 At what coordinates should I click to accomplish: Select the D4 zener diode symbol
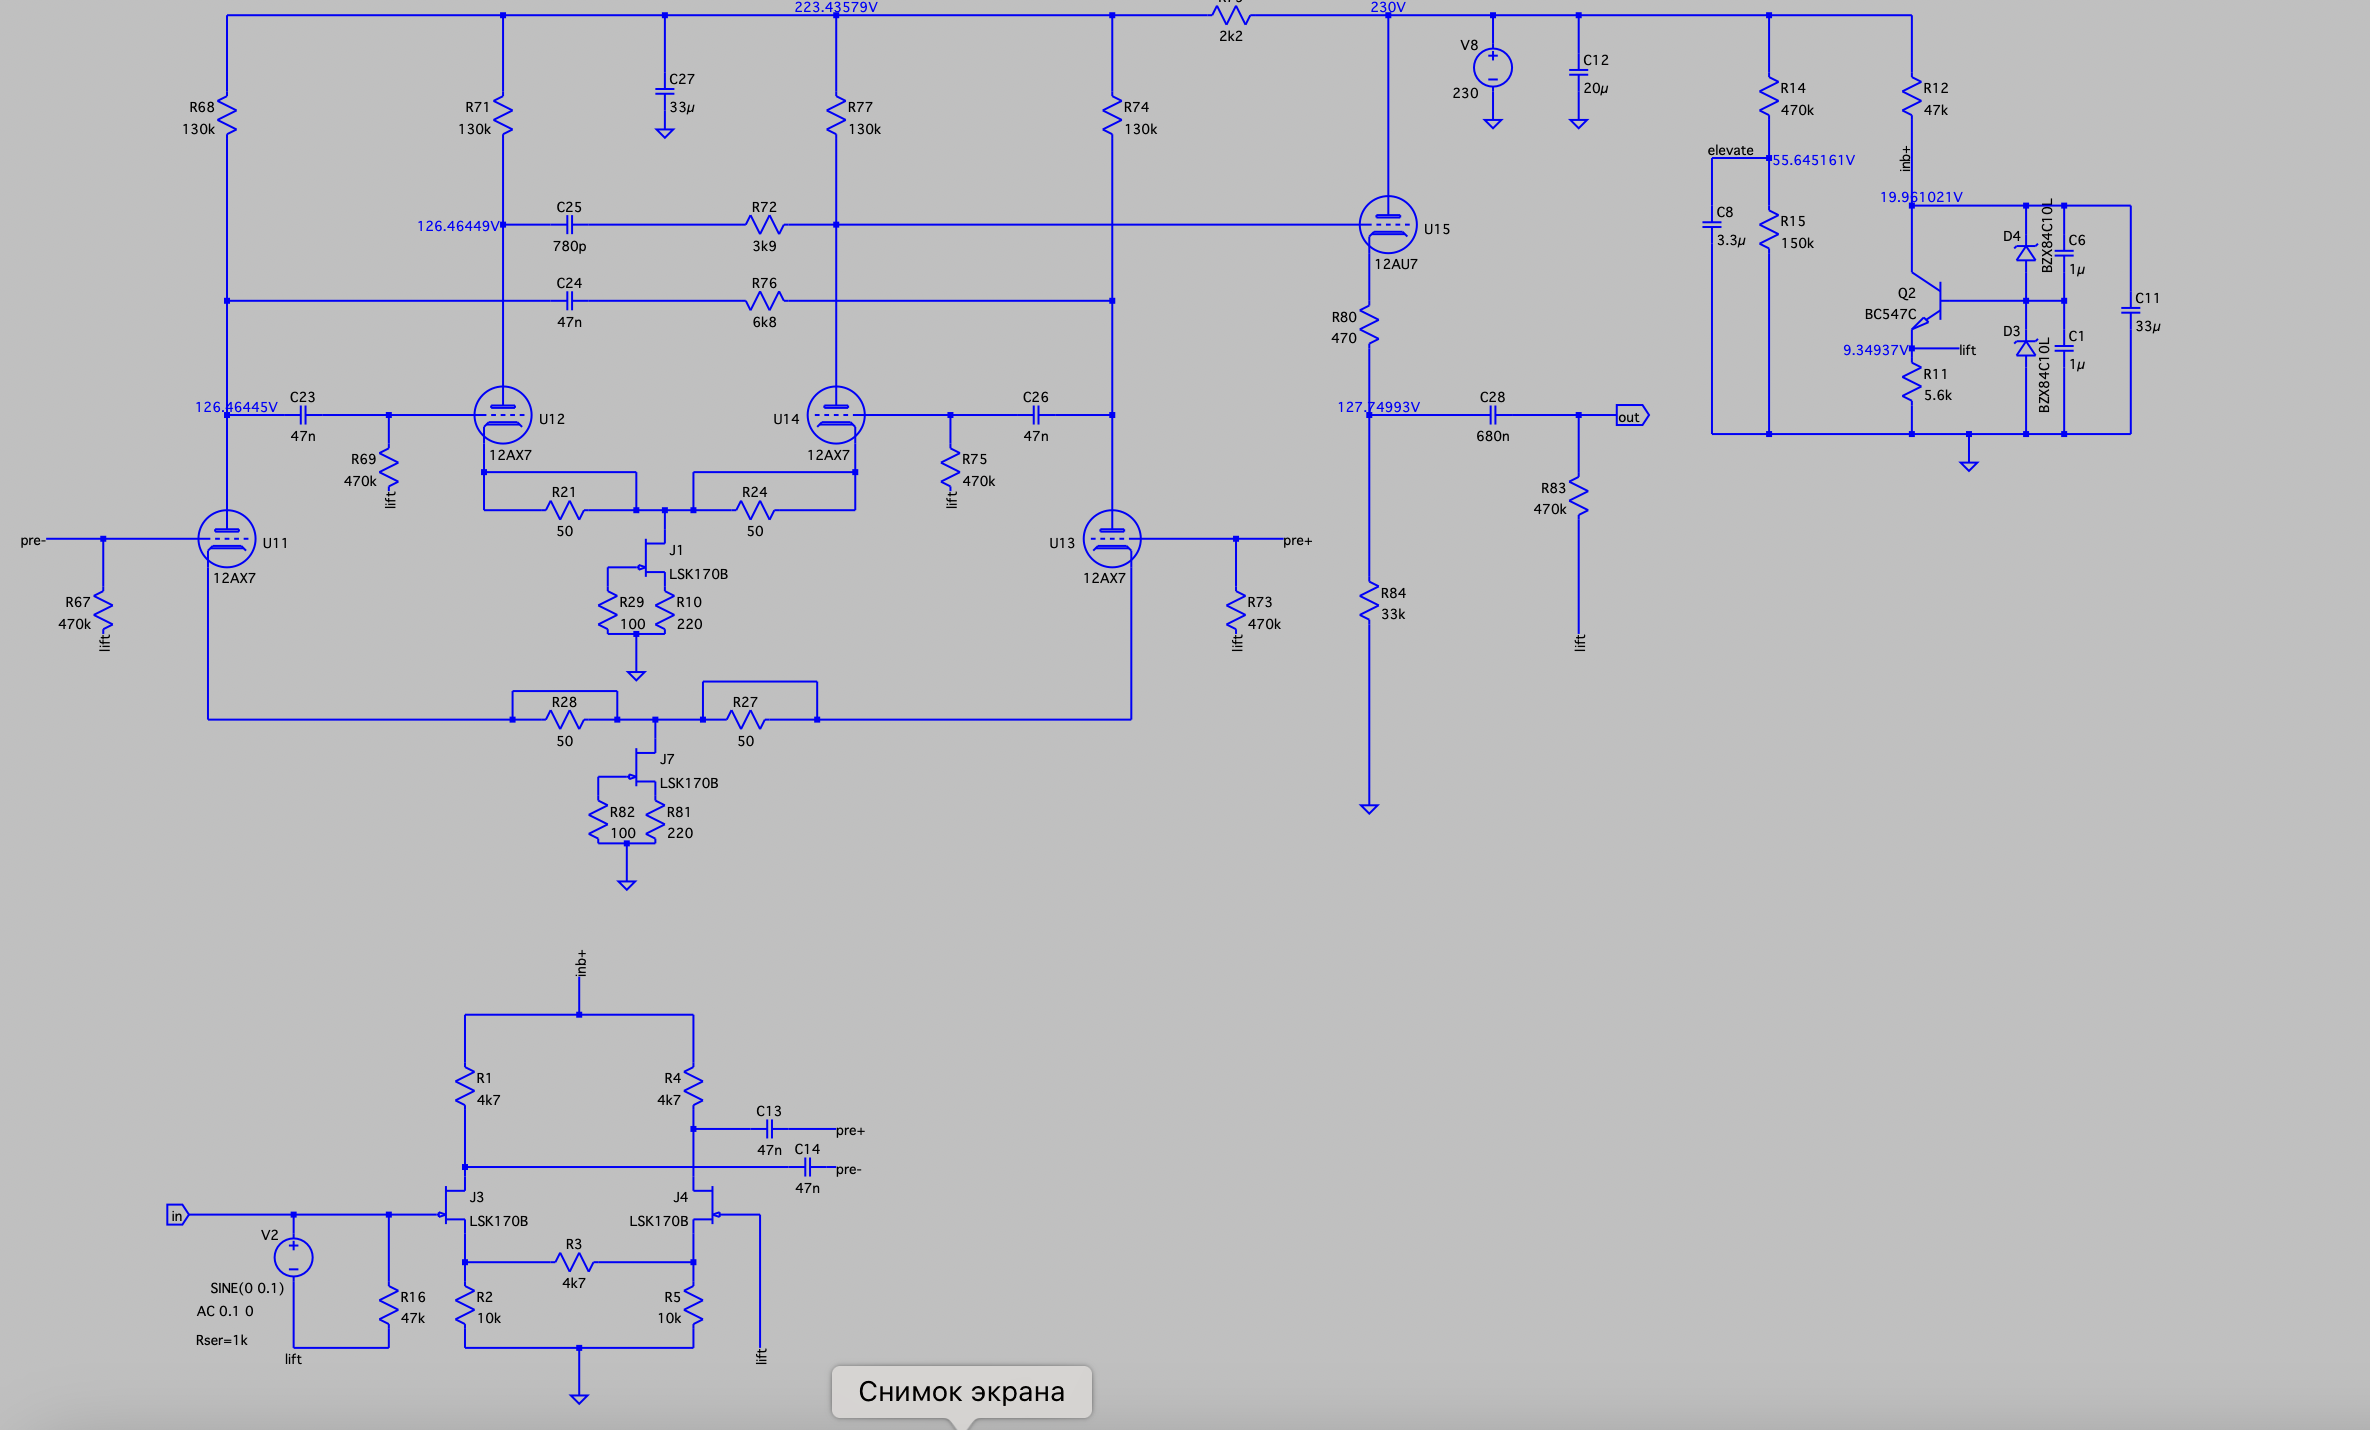pyautogui.click(x=2025, y=253)
